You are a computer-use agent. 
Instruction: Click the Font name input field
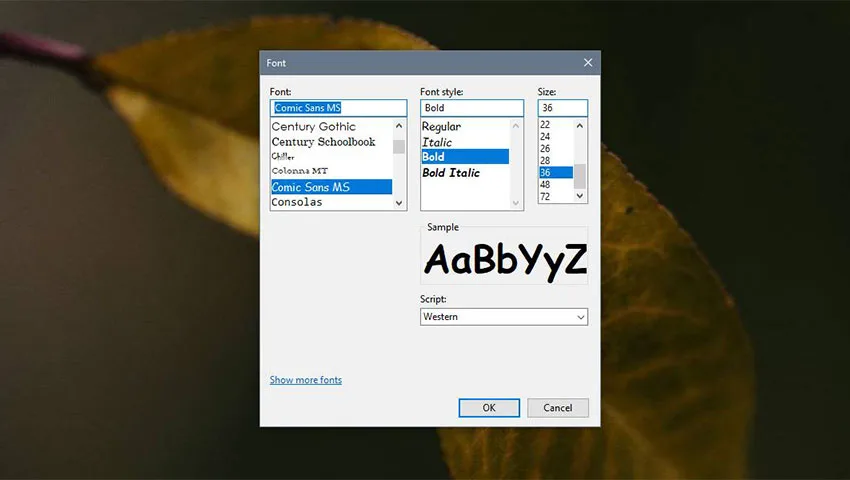[x=338, y=108]
